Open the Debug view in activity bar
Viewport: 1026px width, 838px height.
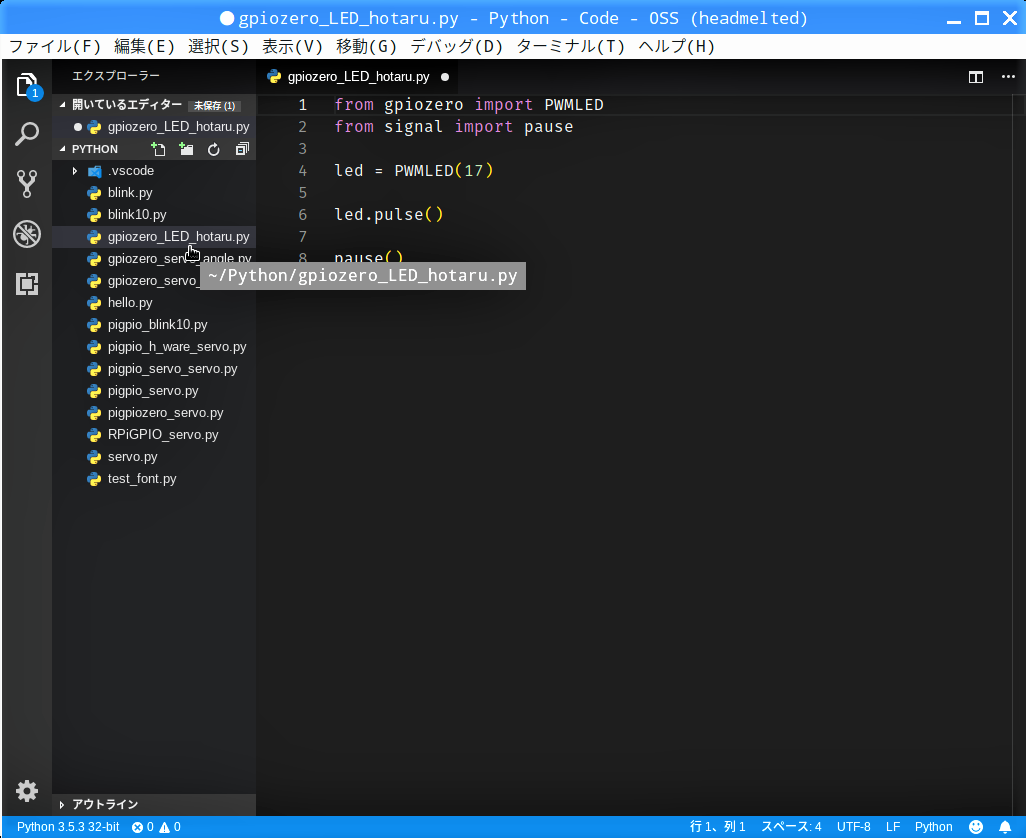[x=27, y=234]
